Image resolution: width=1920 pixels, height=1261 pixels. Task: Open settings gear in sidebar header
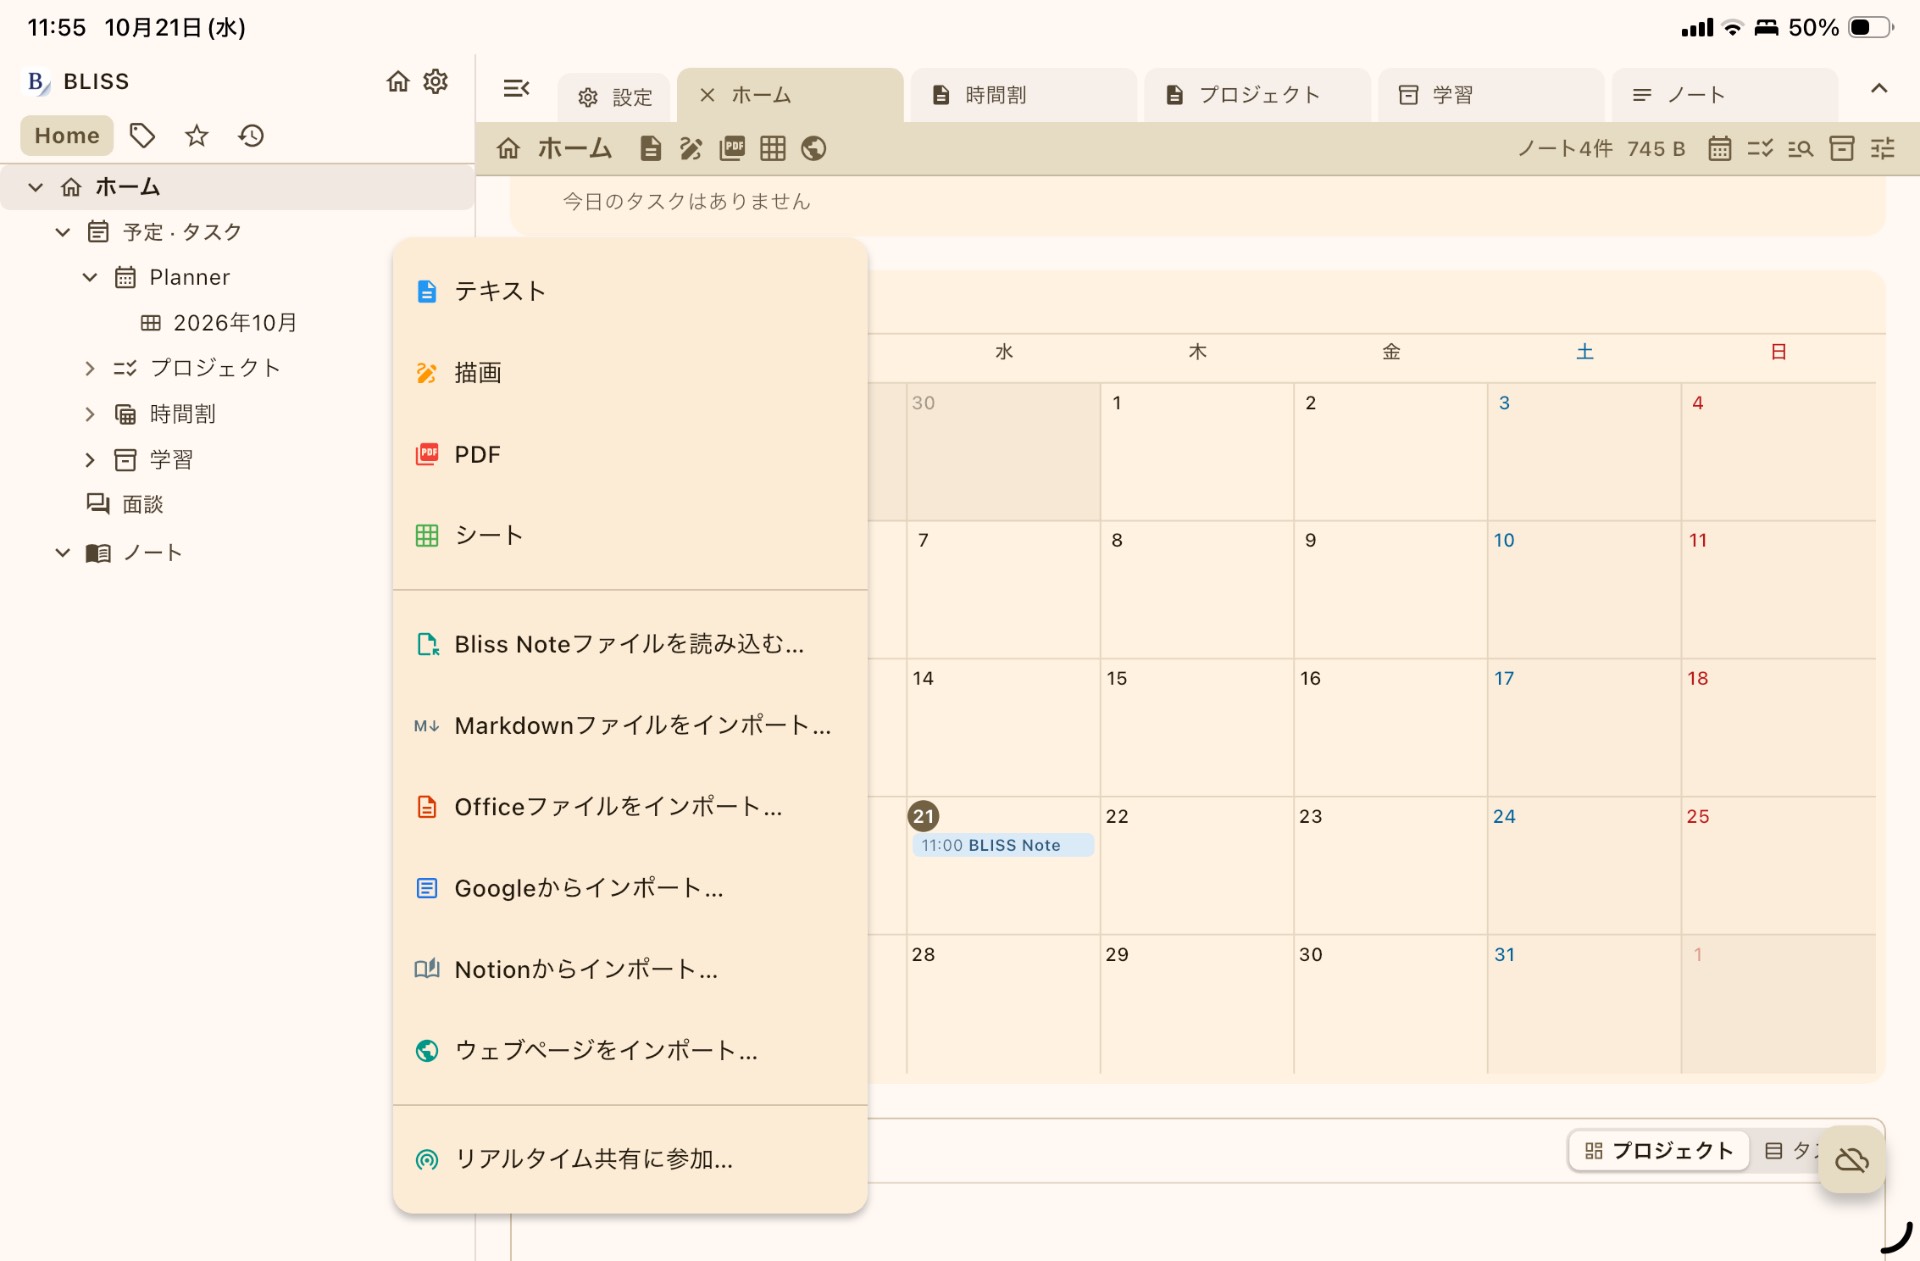click(435, 81)
